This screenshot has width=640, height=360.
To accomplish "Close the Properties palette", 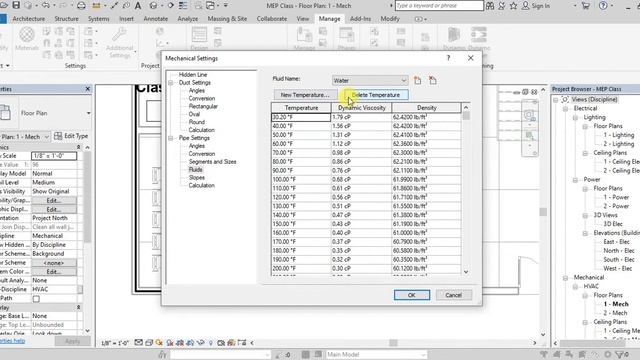I will point(88,89).
